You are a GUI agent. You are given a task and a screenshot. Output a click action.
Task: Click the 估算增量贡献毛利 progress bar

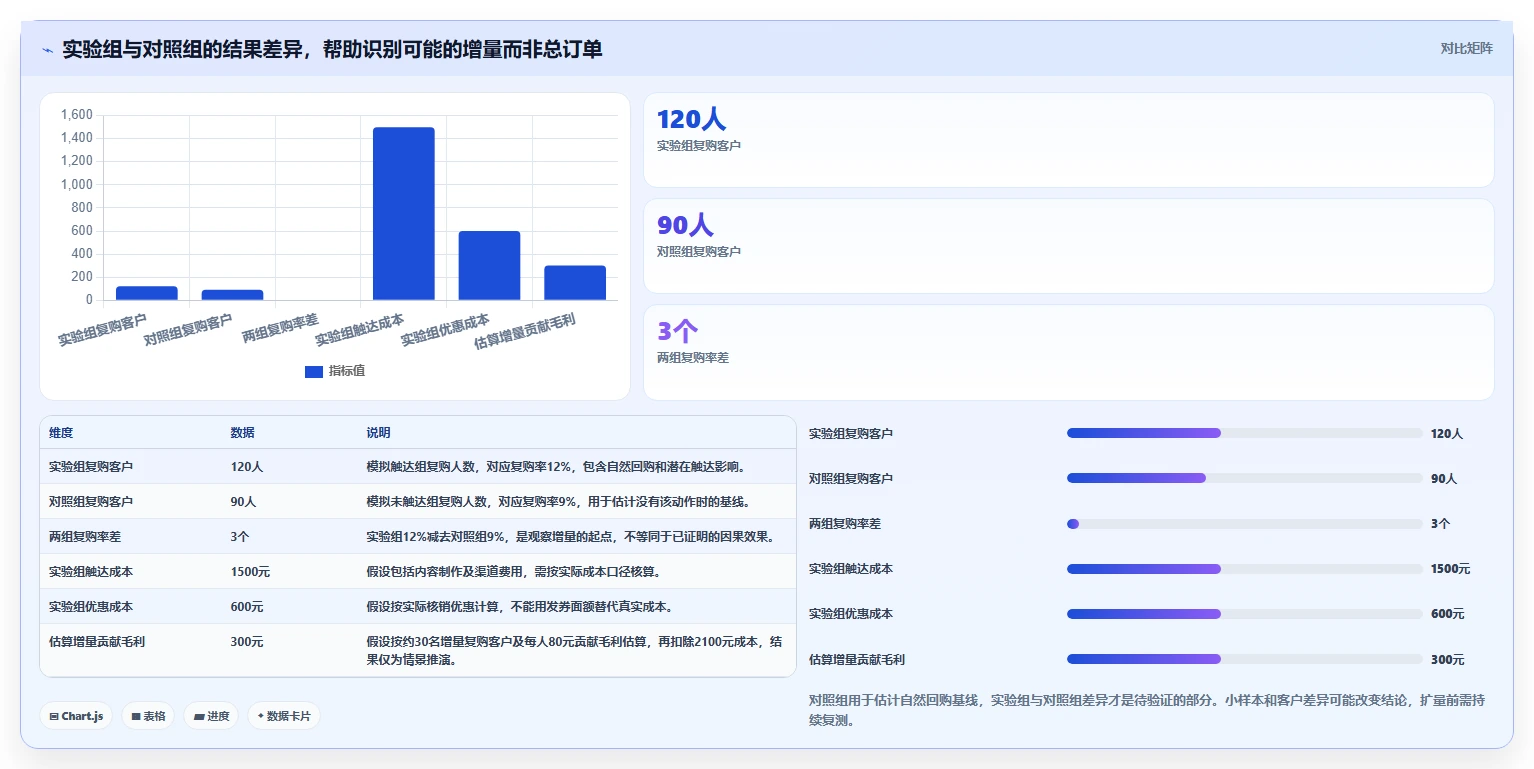click(x=1244, y=659)
